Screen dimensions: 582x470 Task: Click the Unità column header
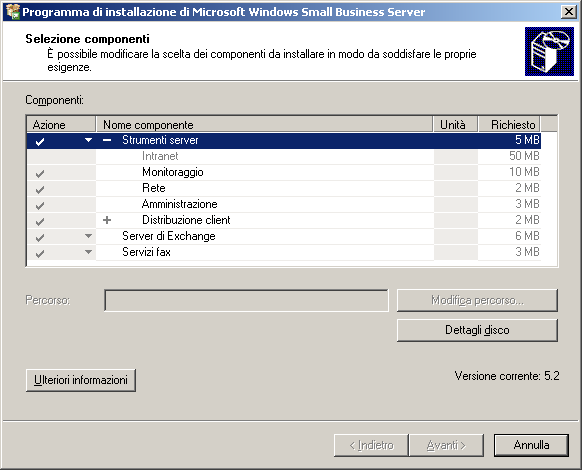click(455, 124)
